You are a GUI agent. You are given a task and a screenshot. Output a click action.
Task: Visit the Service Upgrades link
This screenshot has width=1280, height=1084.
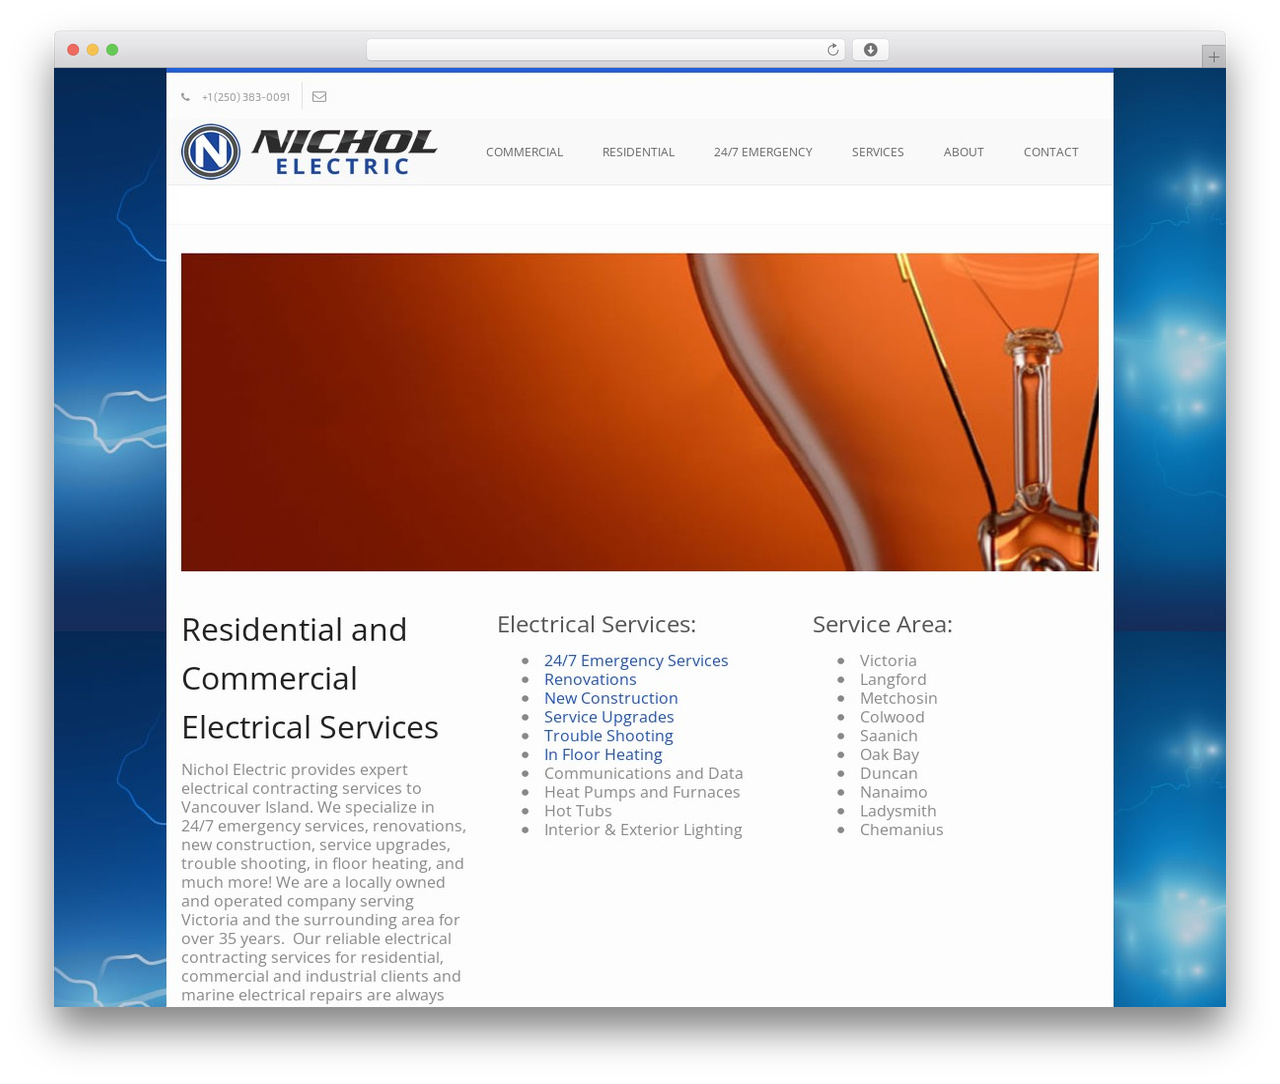[609, 717]
